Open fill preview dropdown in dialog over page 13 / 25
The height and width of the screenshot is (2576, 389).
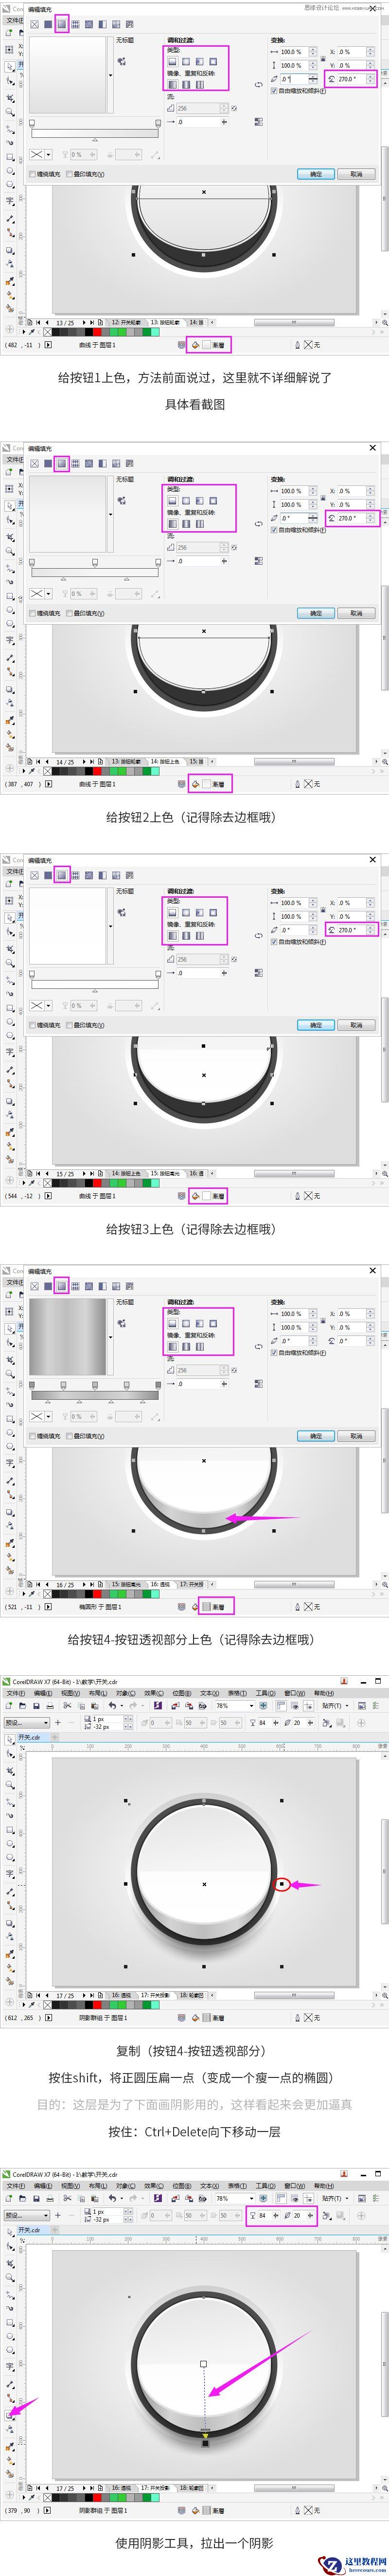110,75
